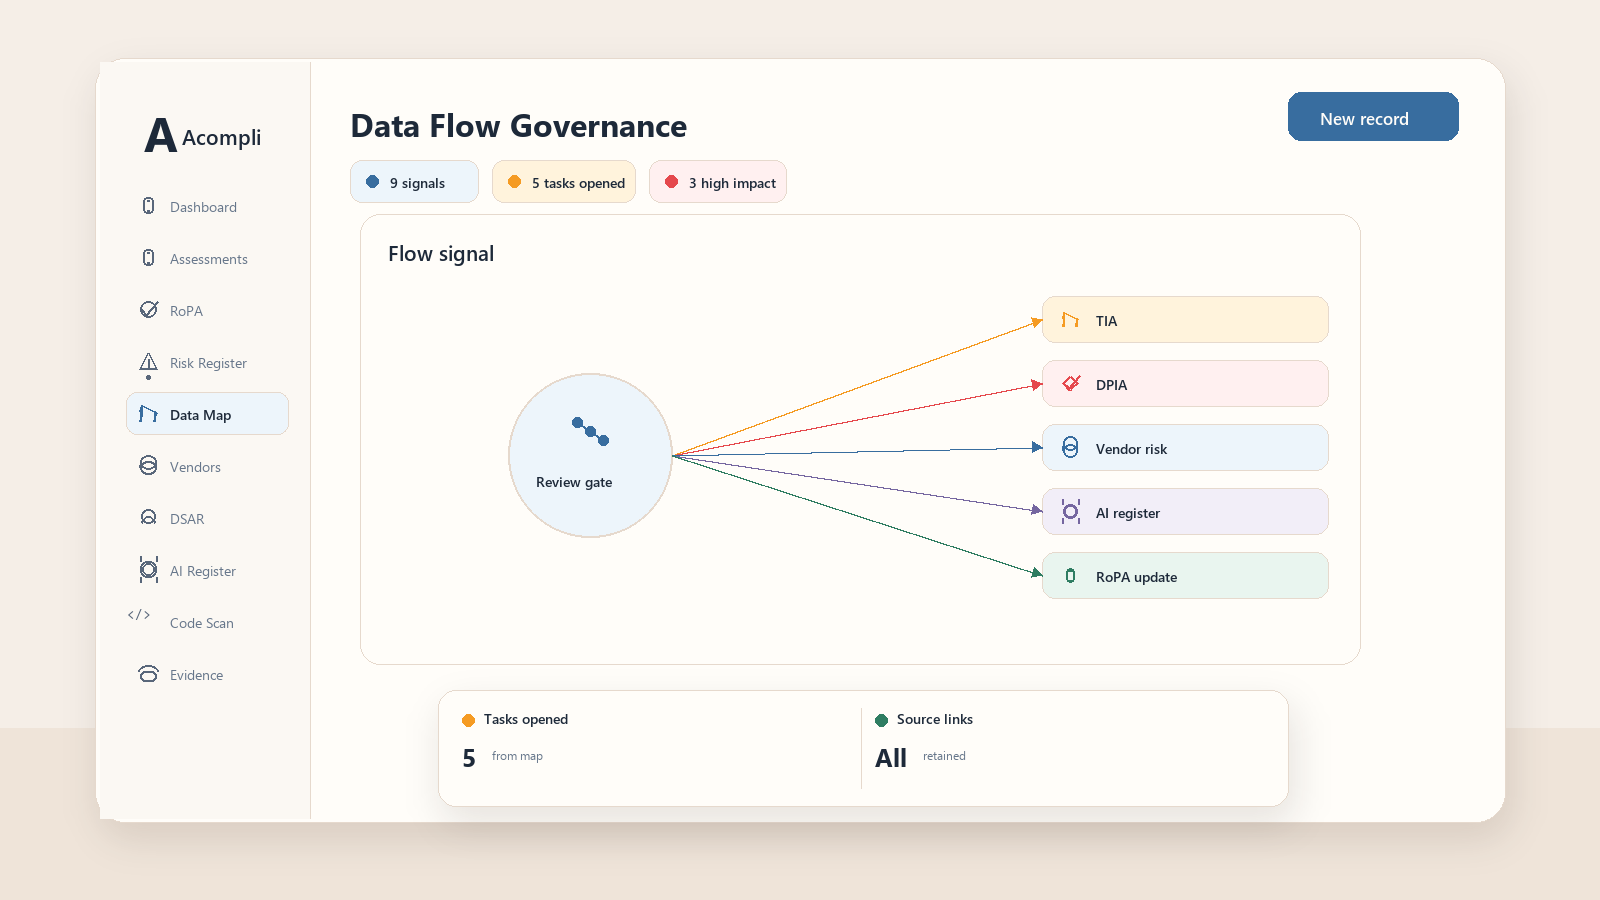Select Data Map in the navigation
1600x900 pixels.
207,414
